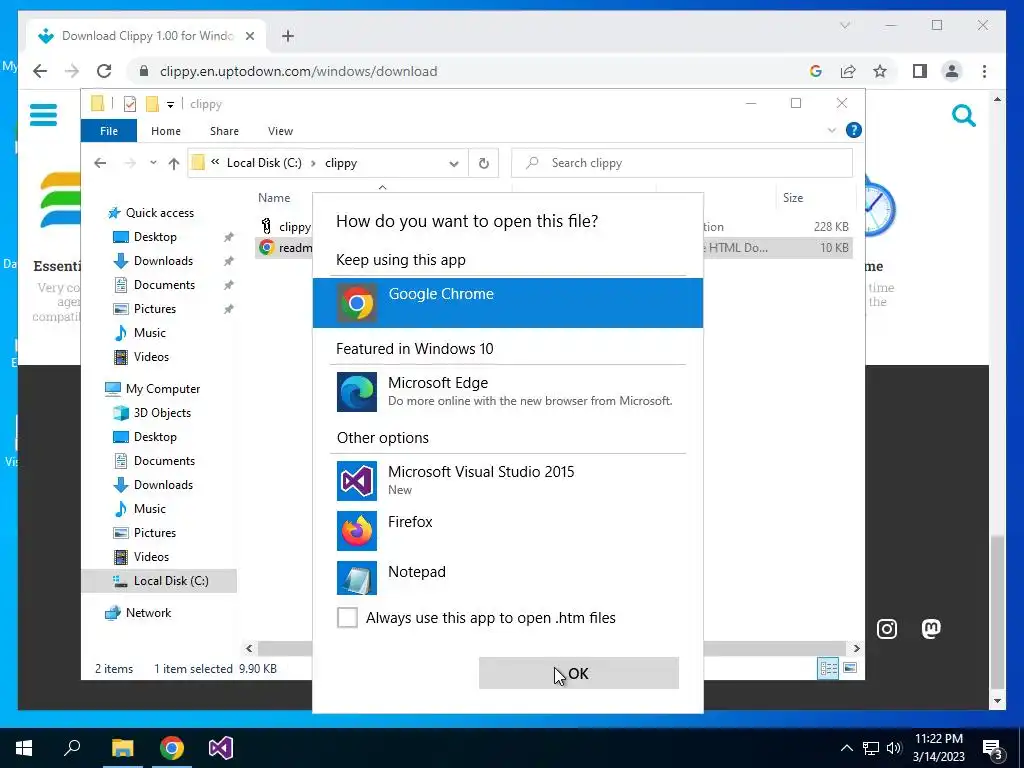Select Local Disk (C:) in sidebar
The height and width of the screenshot is (768, 1024).
pyautogui.click(x=159, y=581)
